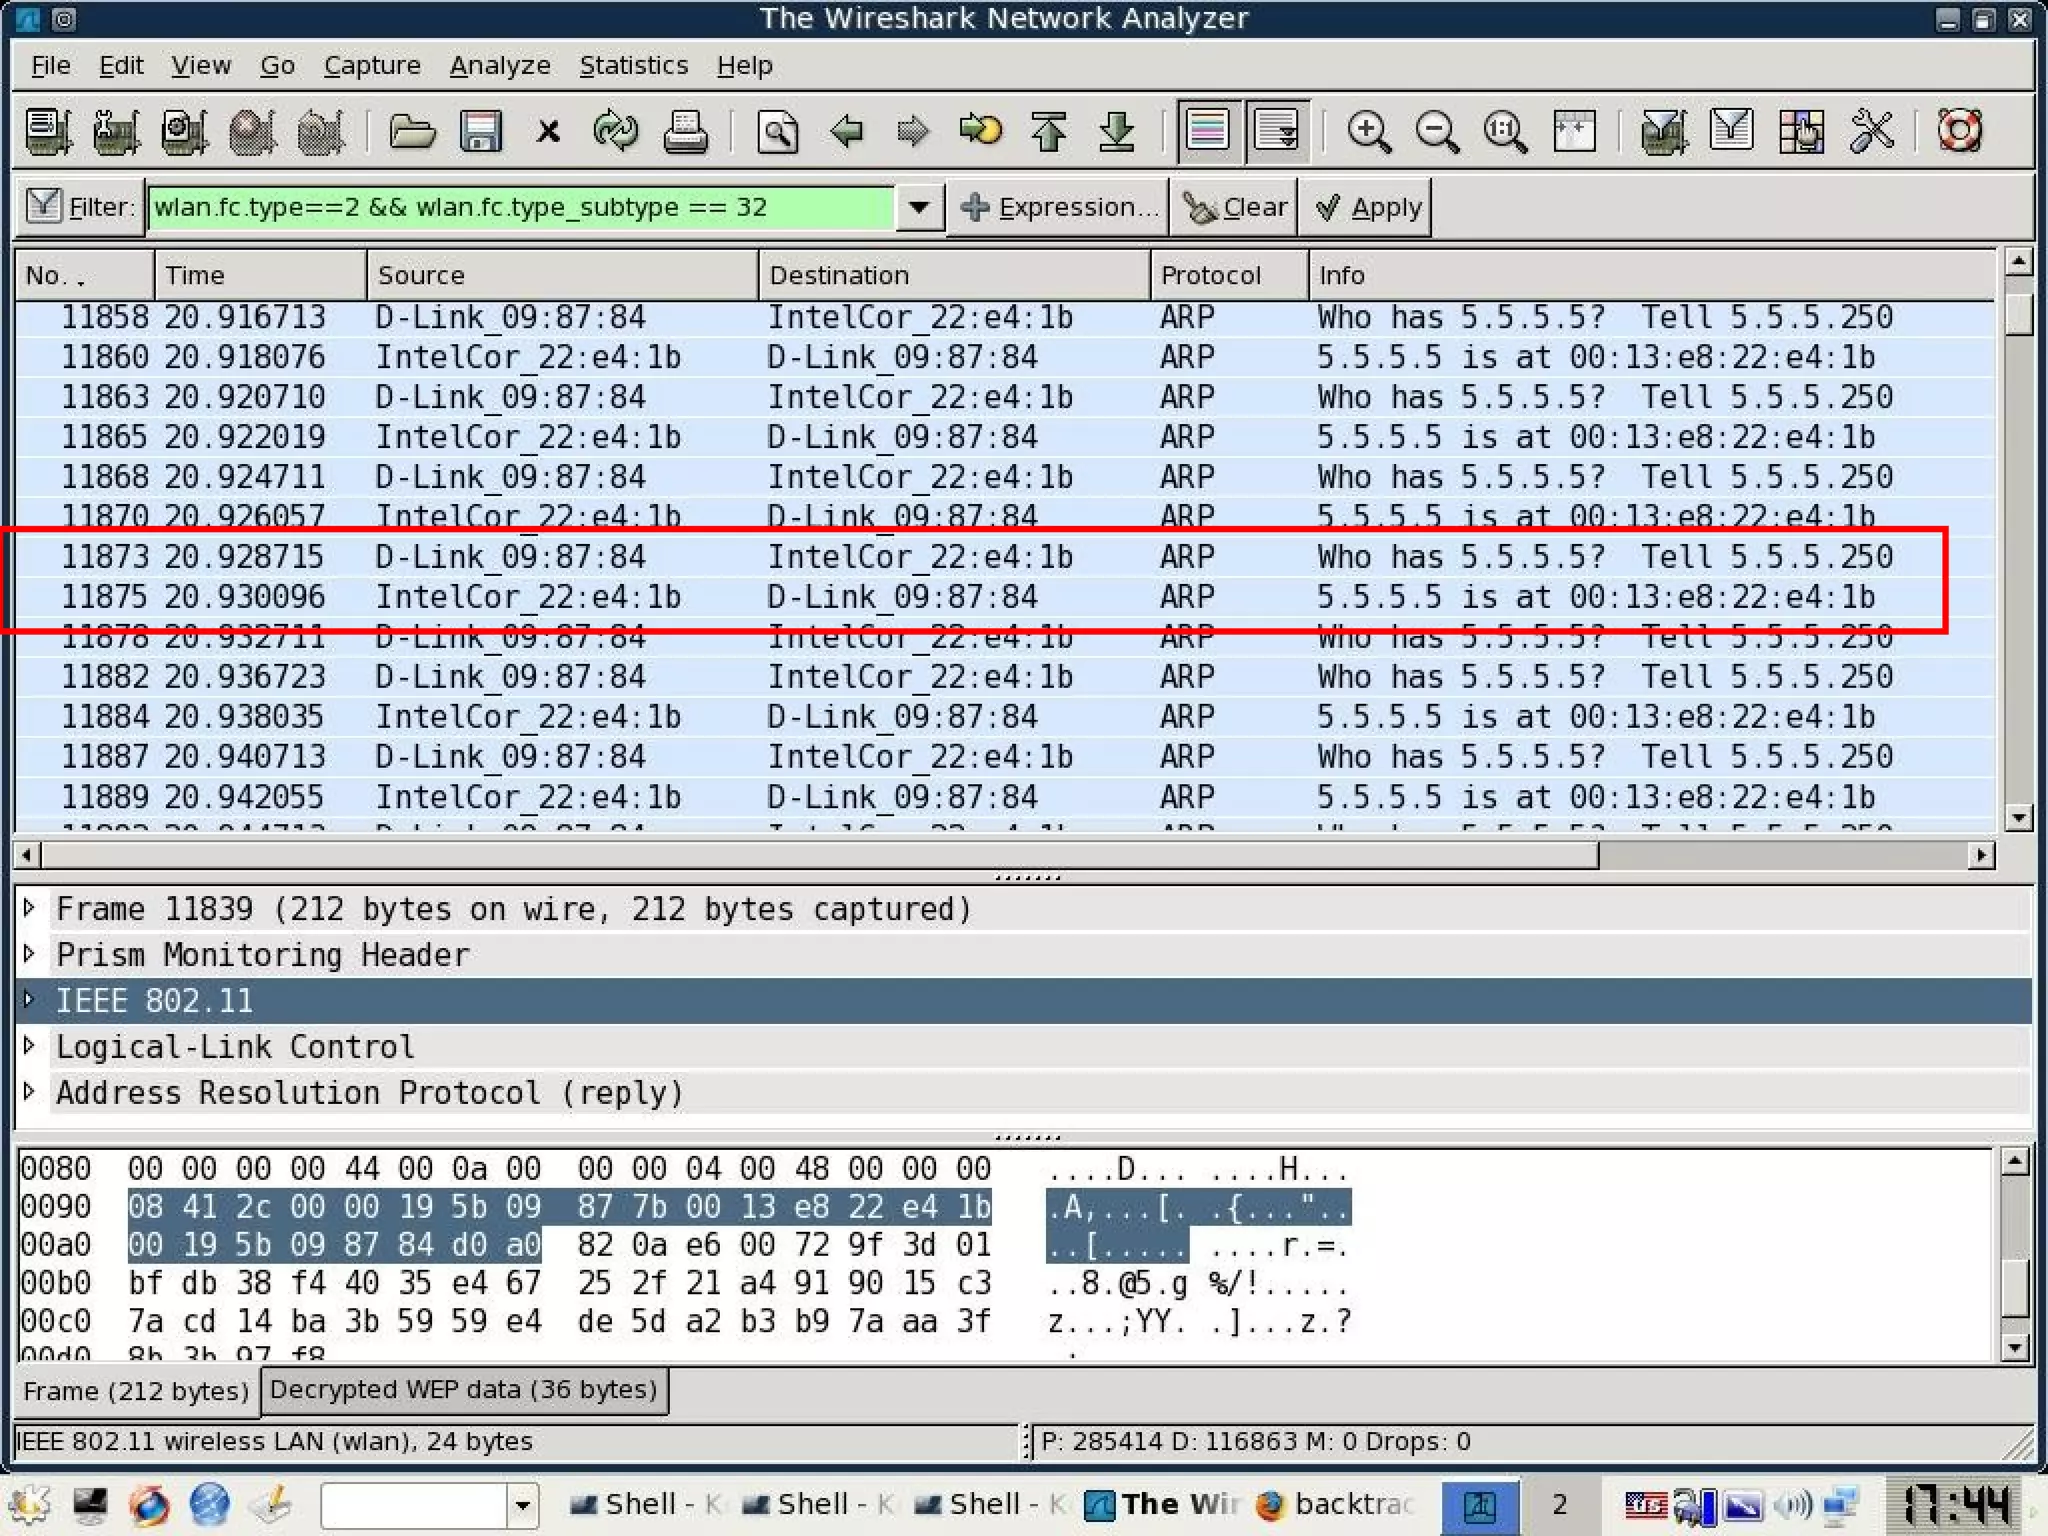2048x1536 pixels.
Task: Click the Find packet magnifier icon
Action: pyautogui.click(x=778, y=131)
